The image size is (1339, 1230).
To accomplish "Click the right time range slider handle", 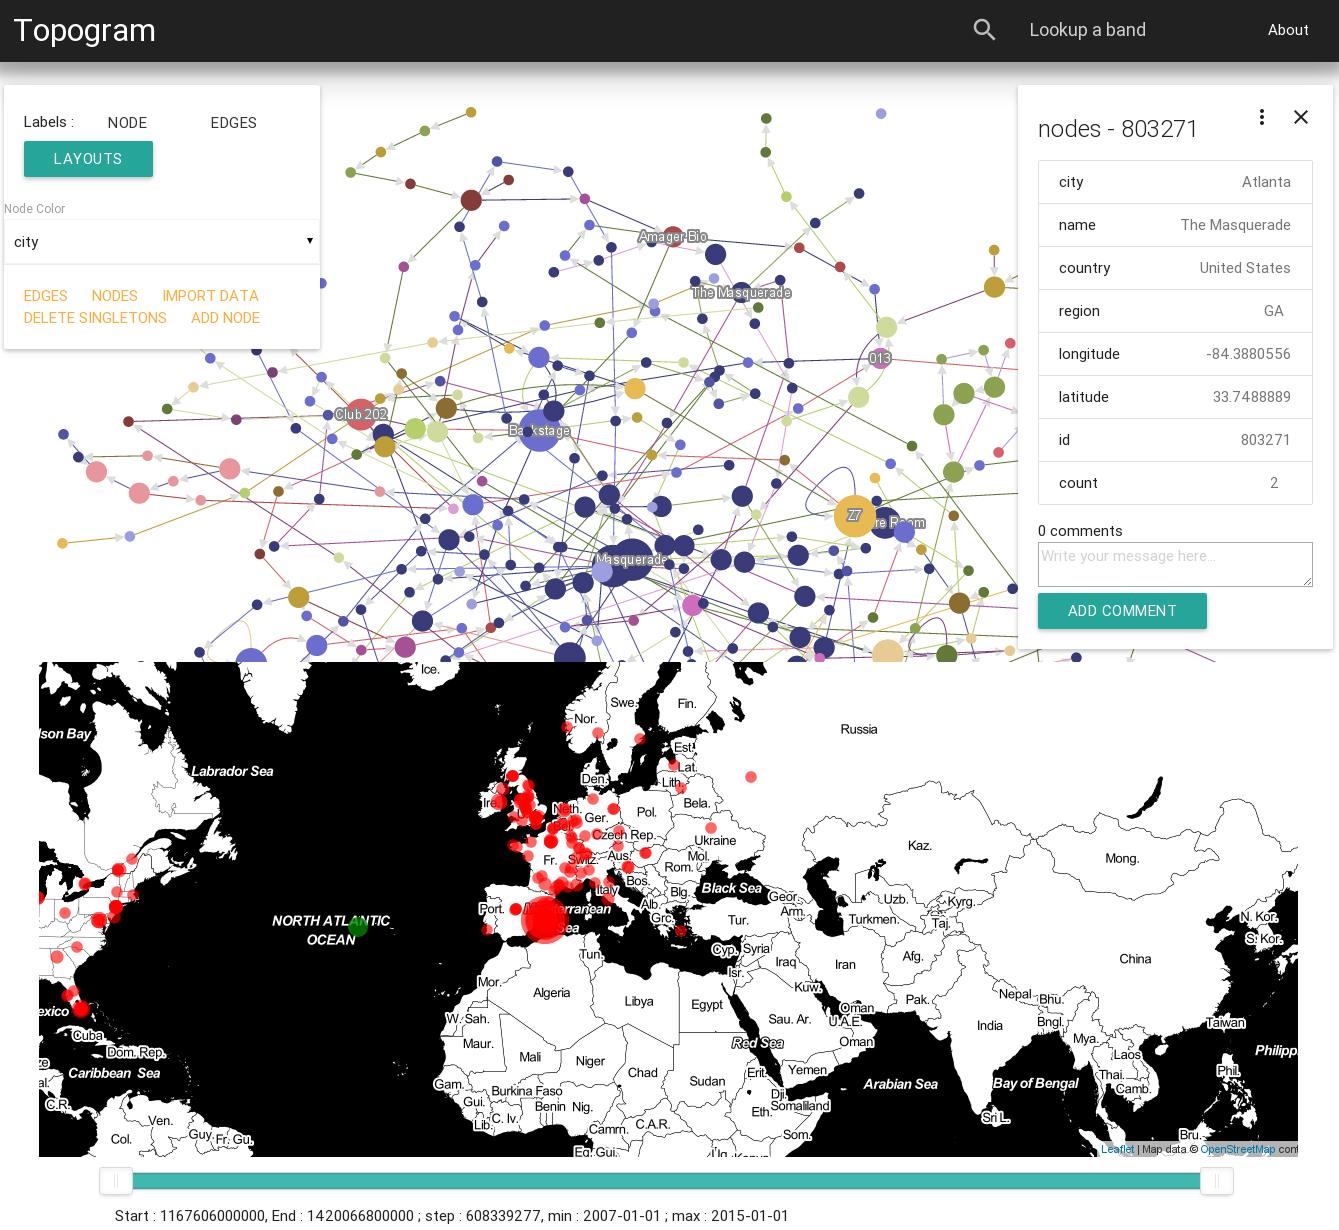I will (x=1216, y=1181).
